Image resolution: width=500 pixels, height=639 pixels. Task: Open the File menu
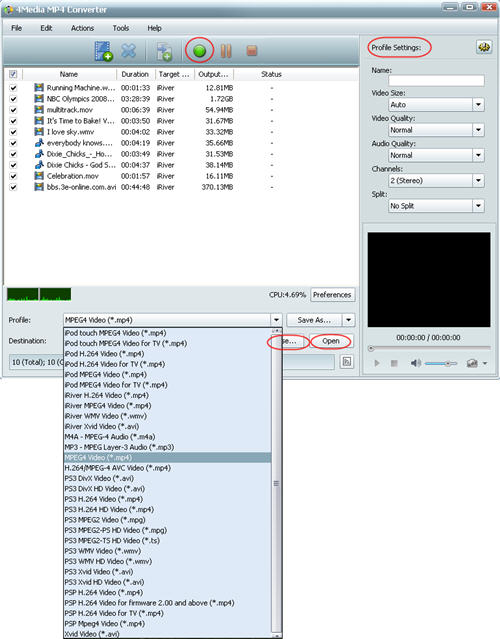click(16, 28)
